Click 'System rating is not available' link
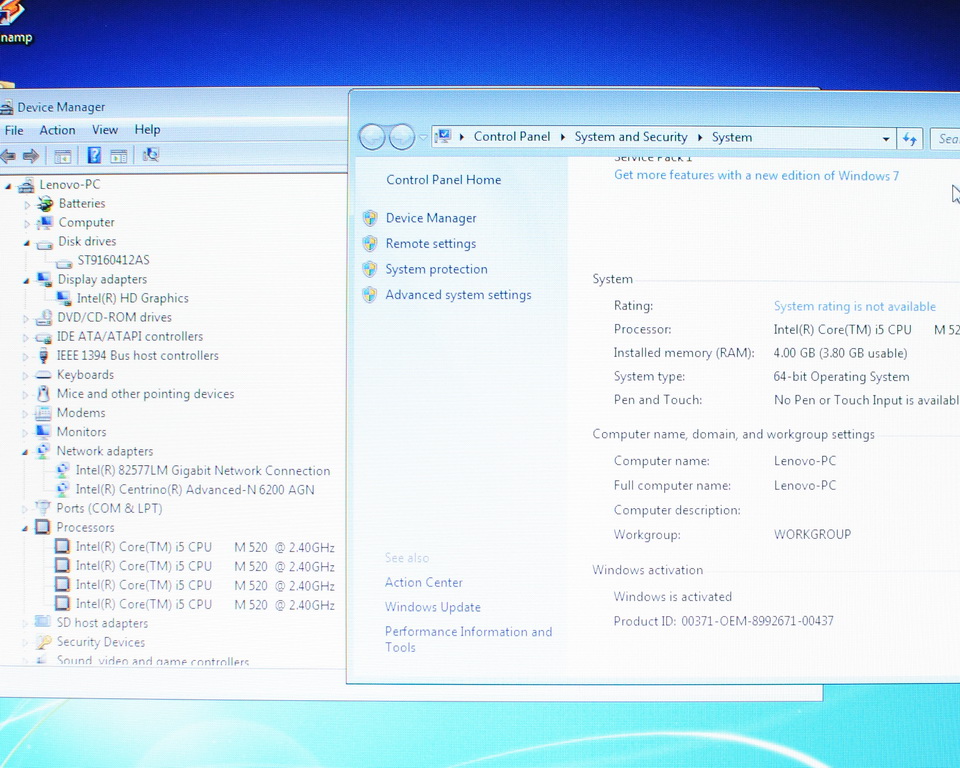 click(x=855, y=306)
